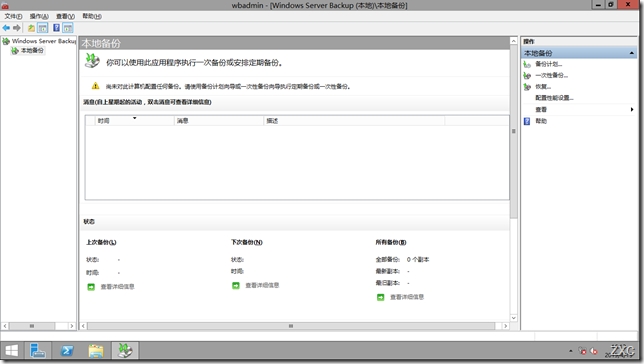Click the warning triangle icon

[x=95, y=86]
